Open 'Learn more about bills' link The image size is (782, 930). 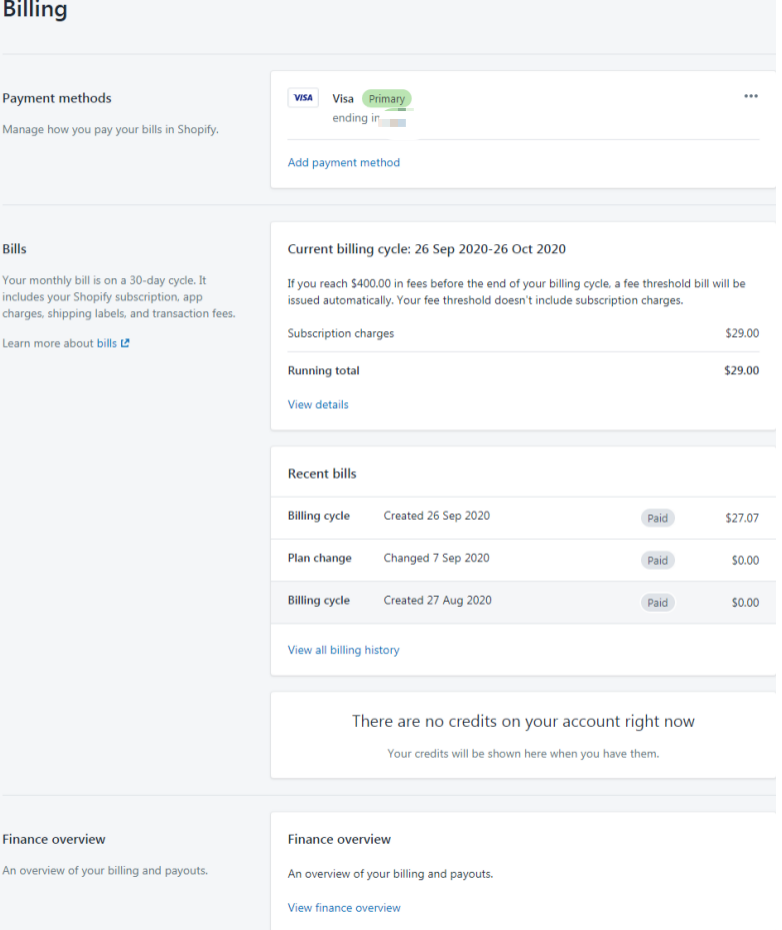(107, 343)
